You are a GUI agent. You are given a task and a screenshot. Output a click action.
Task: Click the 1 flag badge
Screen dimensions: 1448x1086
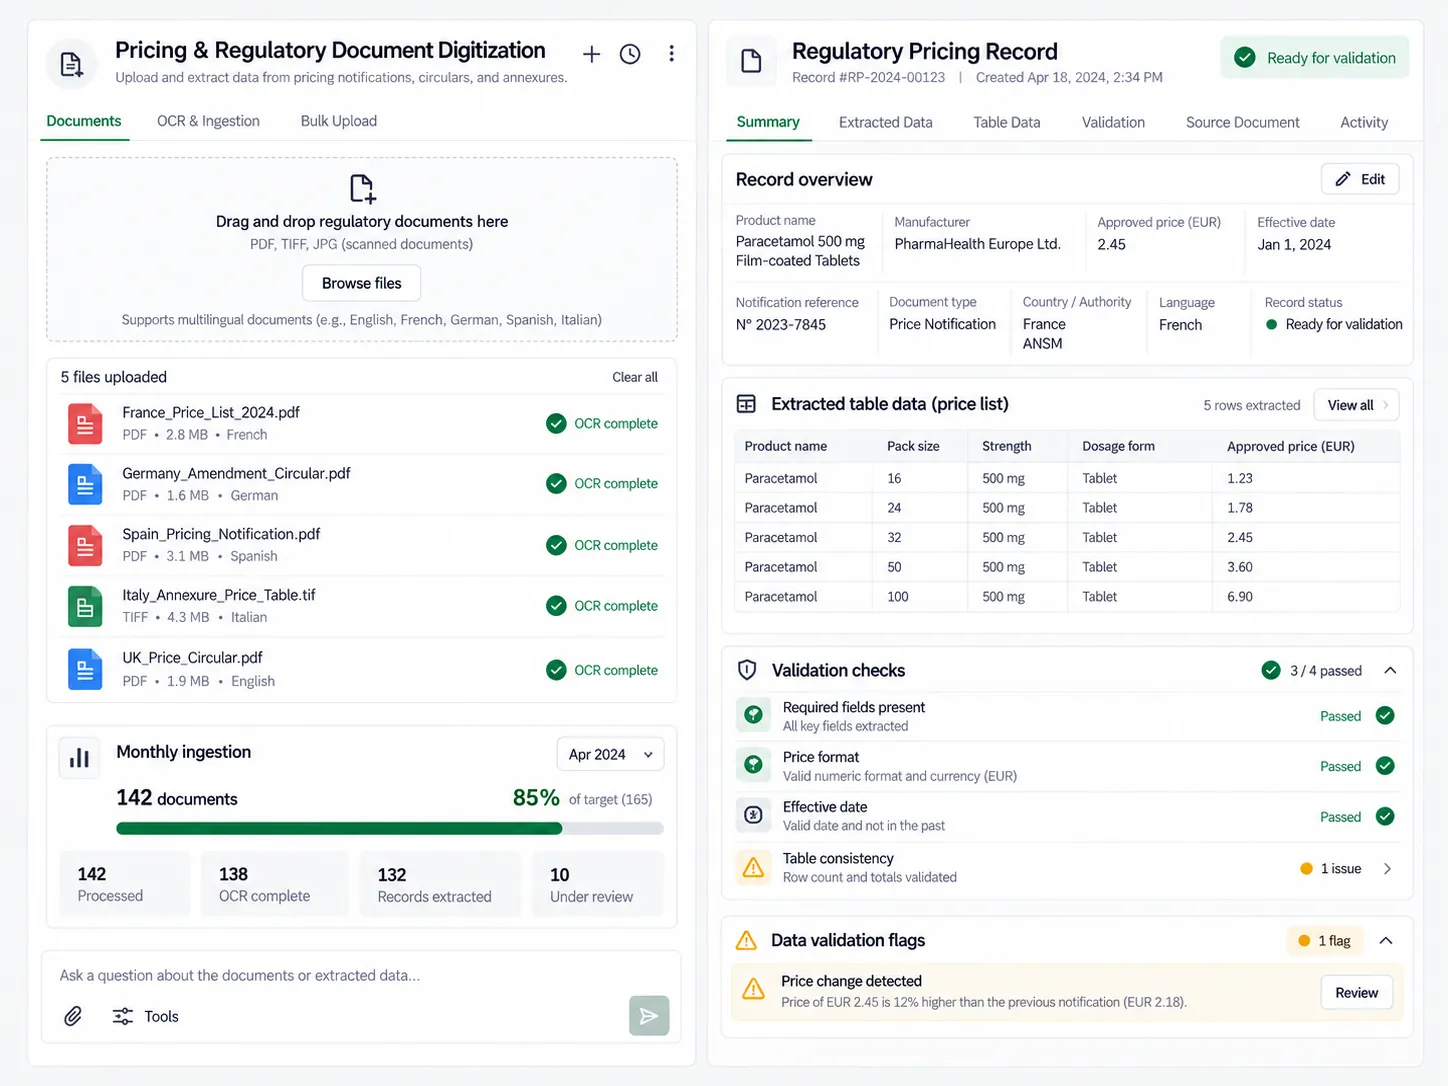(1325, 940)
